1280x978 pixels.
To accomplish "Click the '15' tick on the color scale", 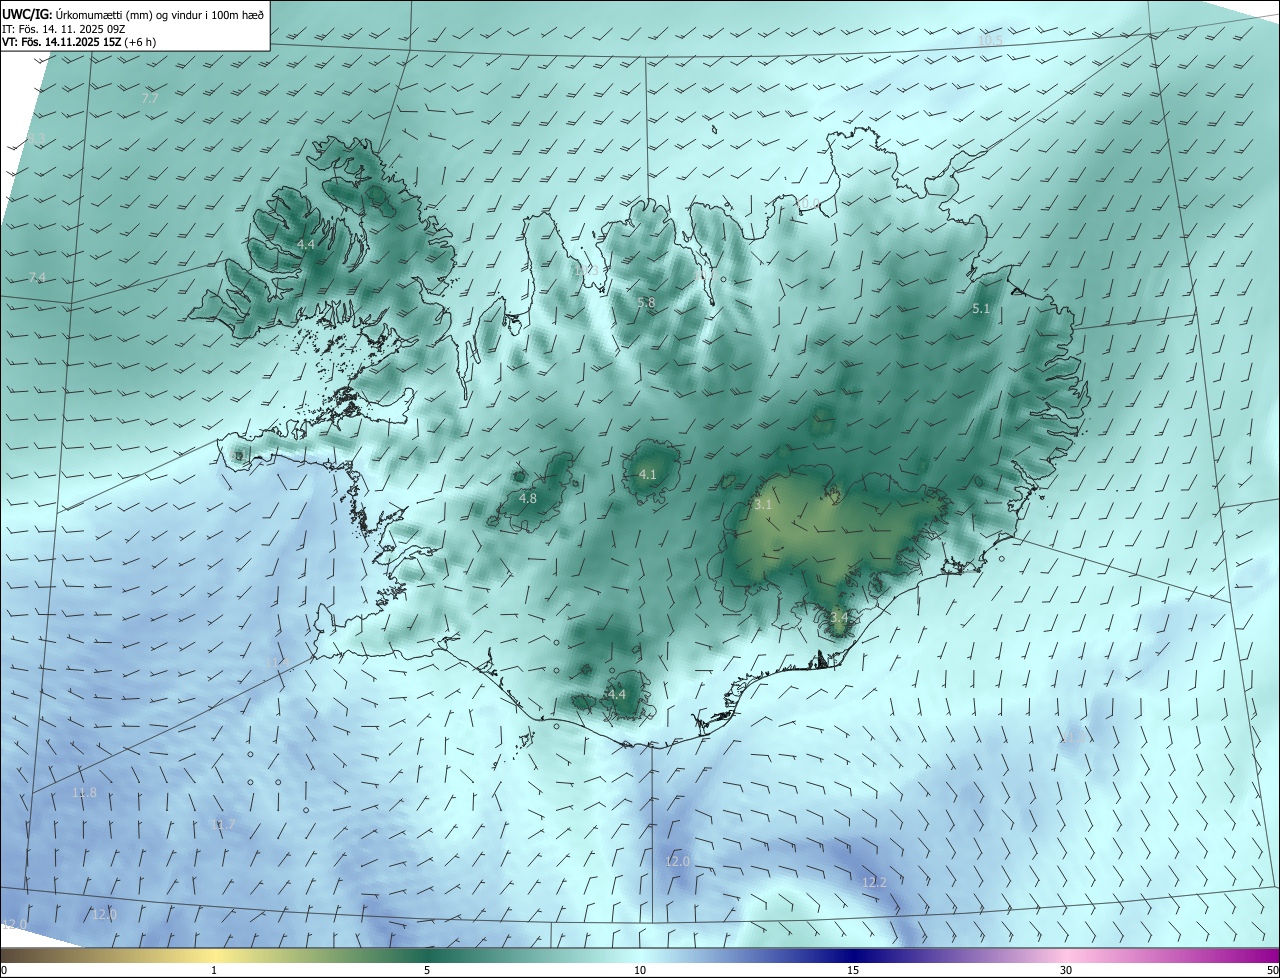I will (x=853, y=971).
